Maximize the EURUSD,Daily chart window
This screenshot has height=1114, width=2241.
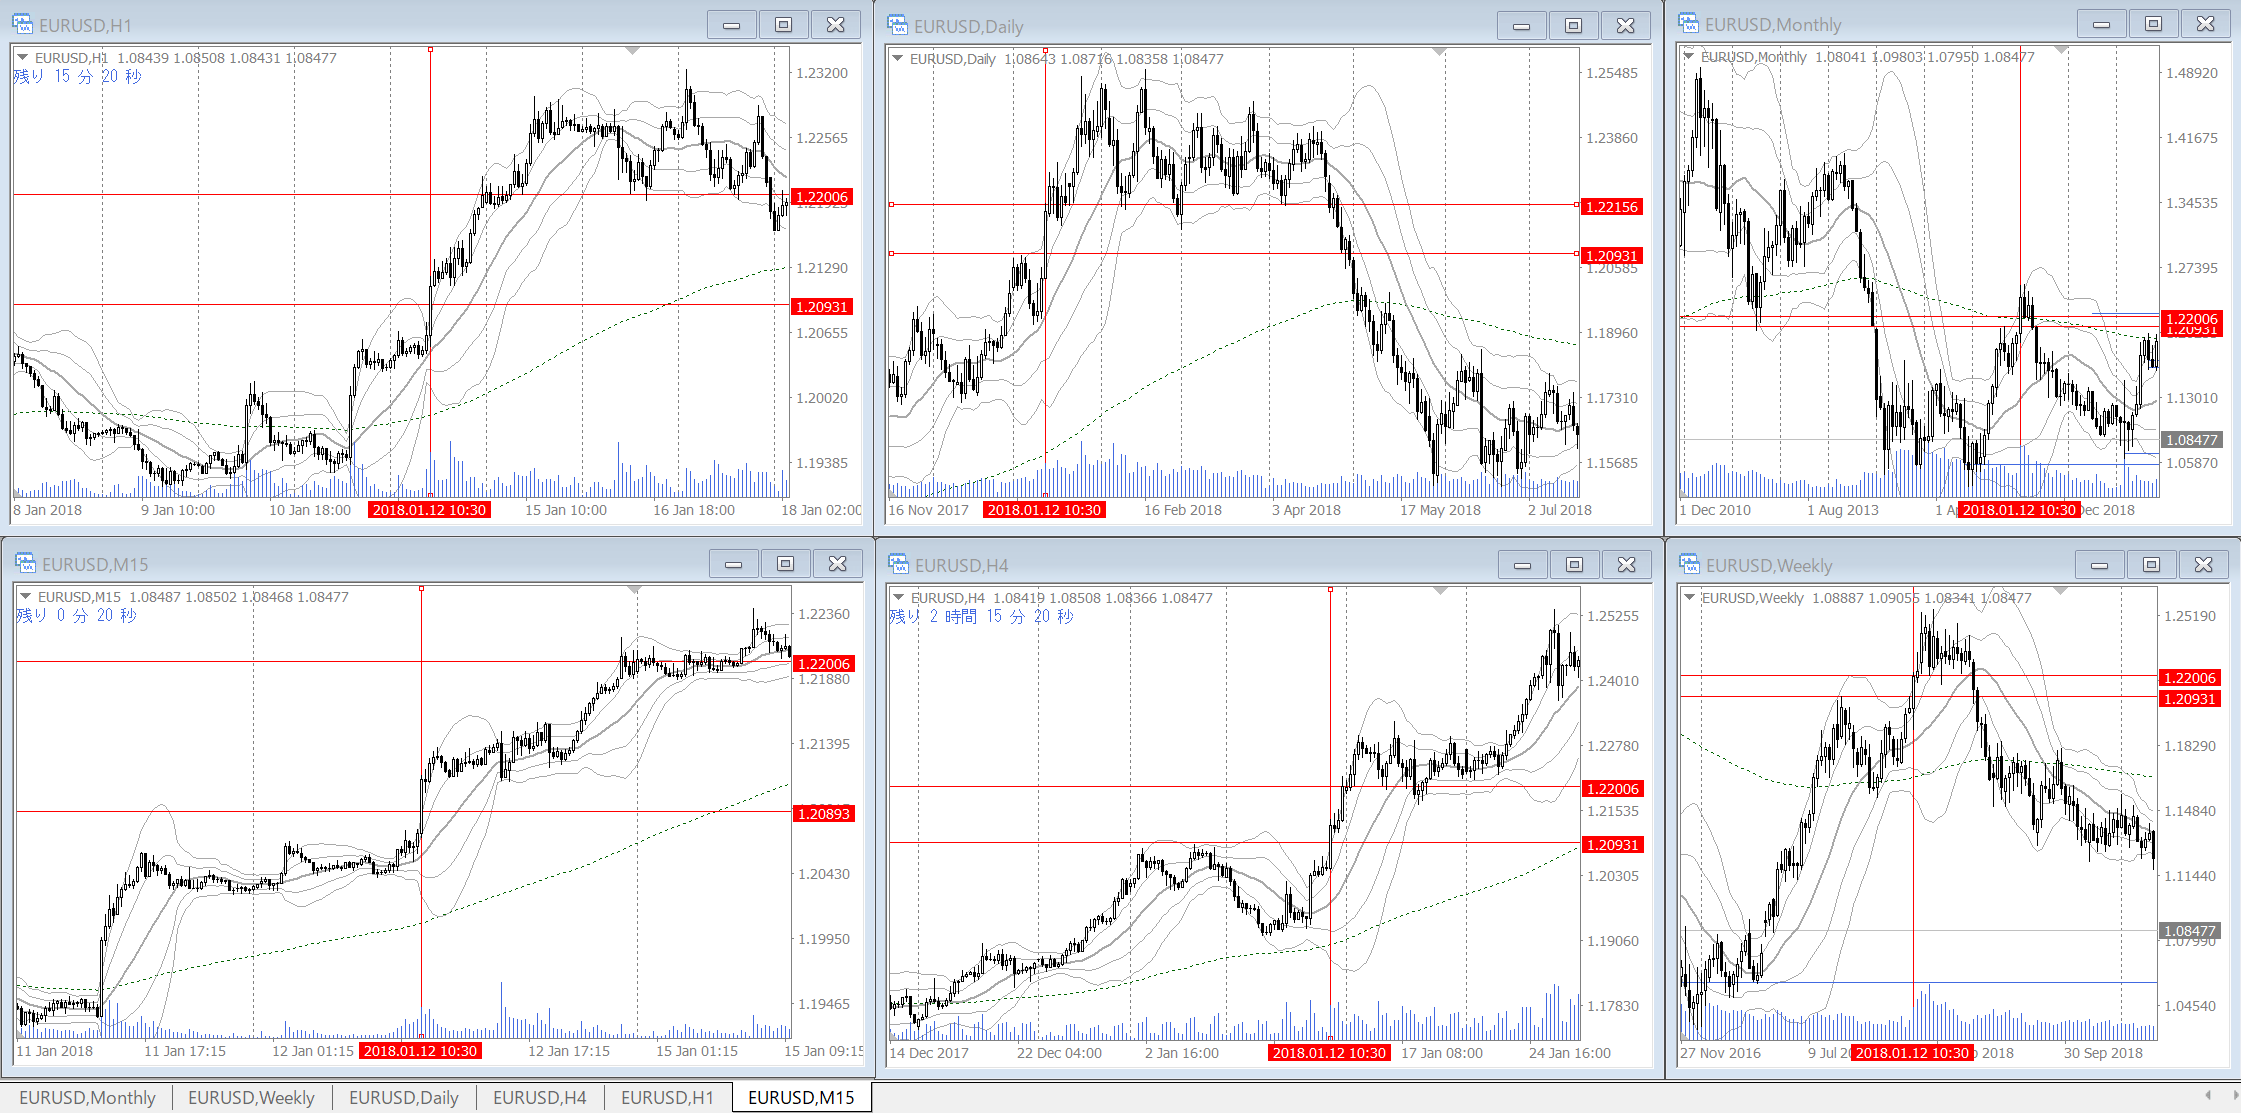coord(1574,26)
